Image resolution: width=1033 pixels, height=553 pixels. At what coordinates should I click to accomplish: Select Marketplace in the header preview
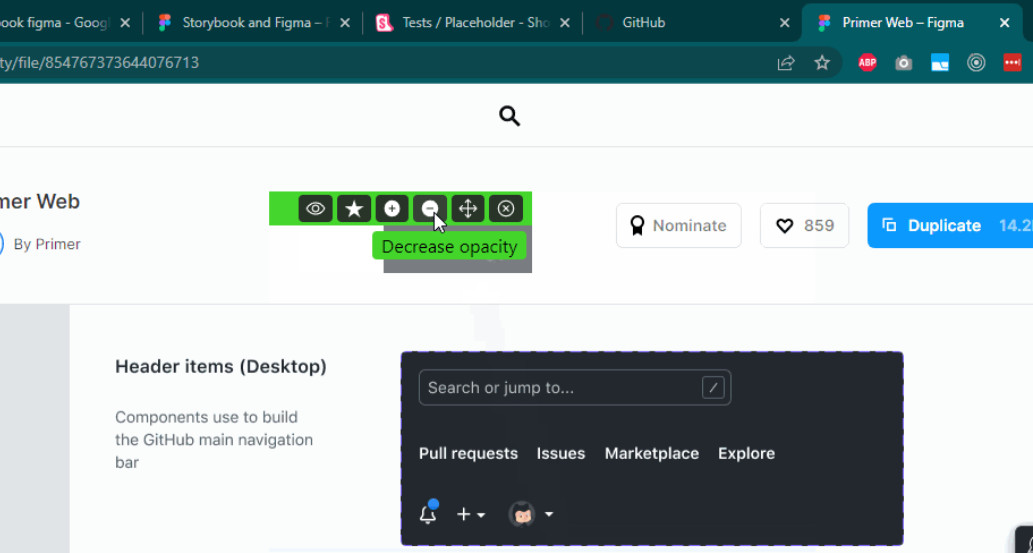[652, 453]
